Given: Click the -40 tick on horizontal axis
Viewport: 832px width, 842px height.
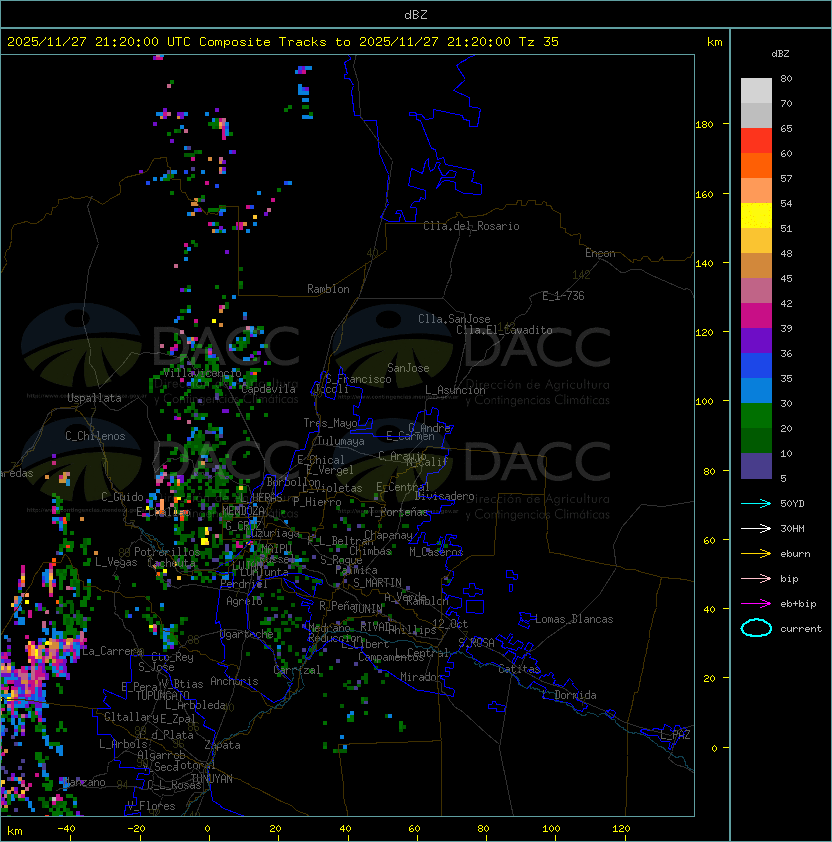Looking at the screenshot, I should pos(67,829).
